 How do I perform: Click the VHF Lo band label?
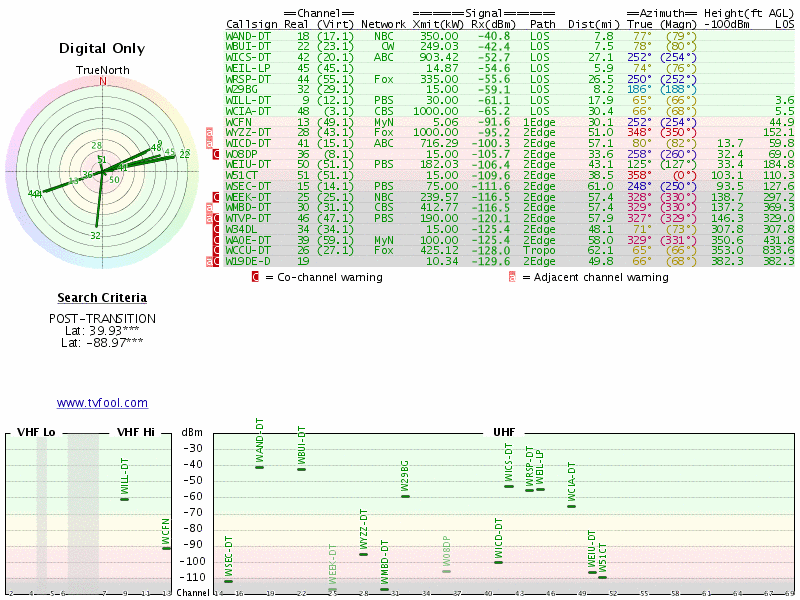coord(36,432)
